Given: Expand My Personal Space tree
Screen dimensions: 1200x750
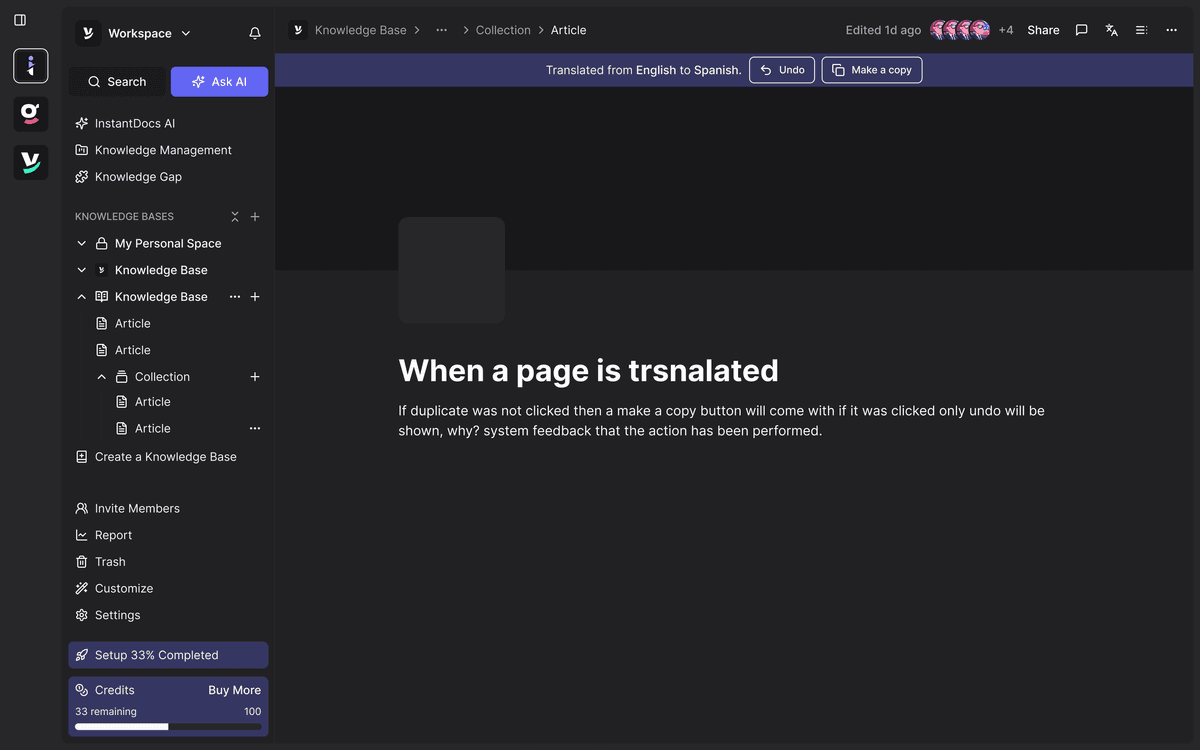Looking at the screenshot, I should click(82, 243).
